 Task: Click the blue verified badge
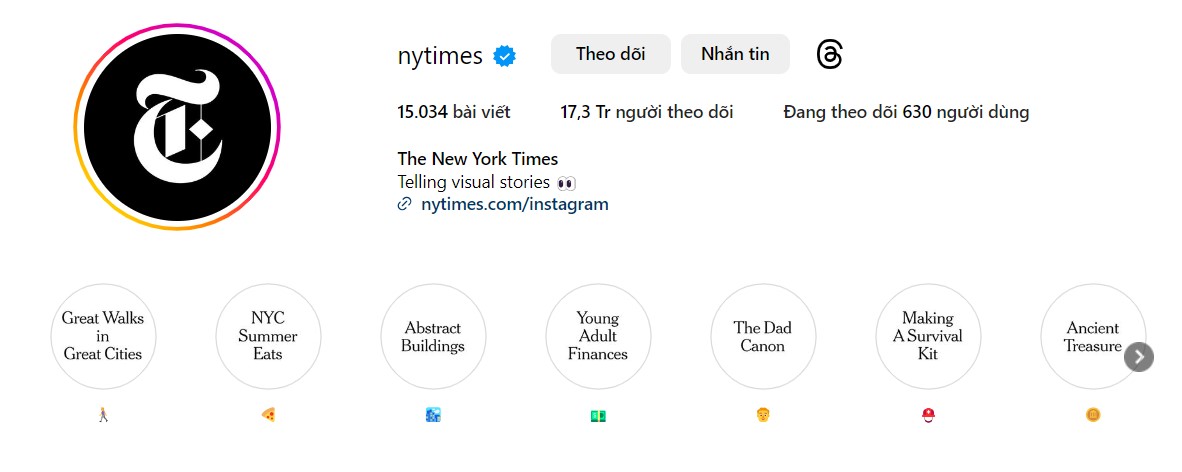[505, 56]
